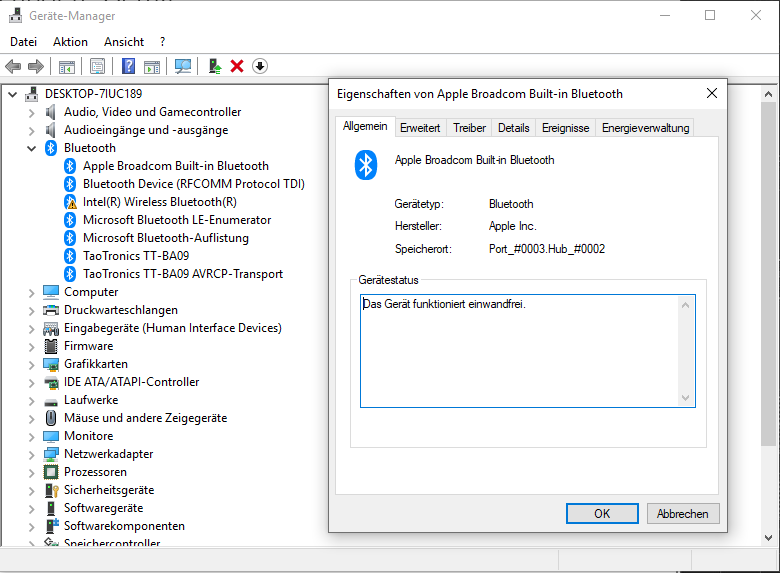
Task: Switch to the Treiber tab
Action: point(469,128)
